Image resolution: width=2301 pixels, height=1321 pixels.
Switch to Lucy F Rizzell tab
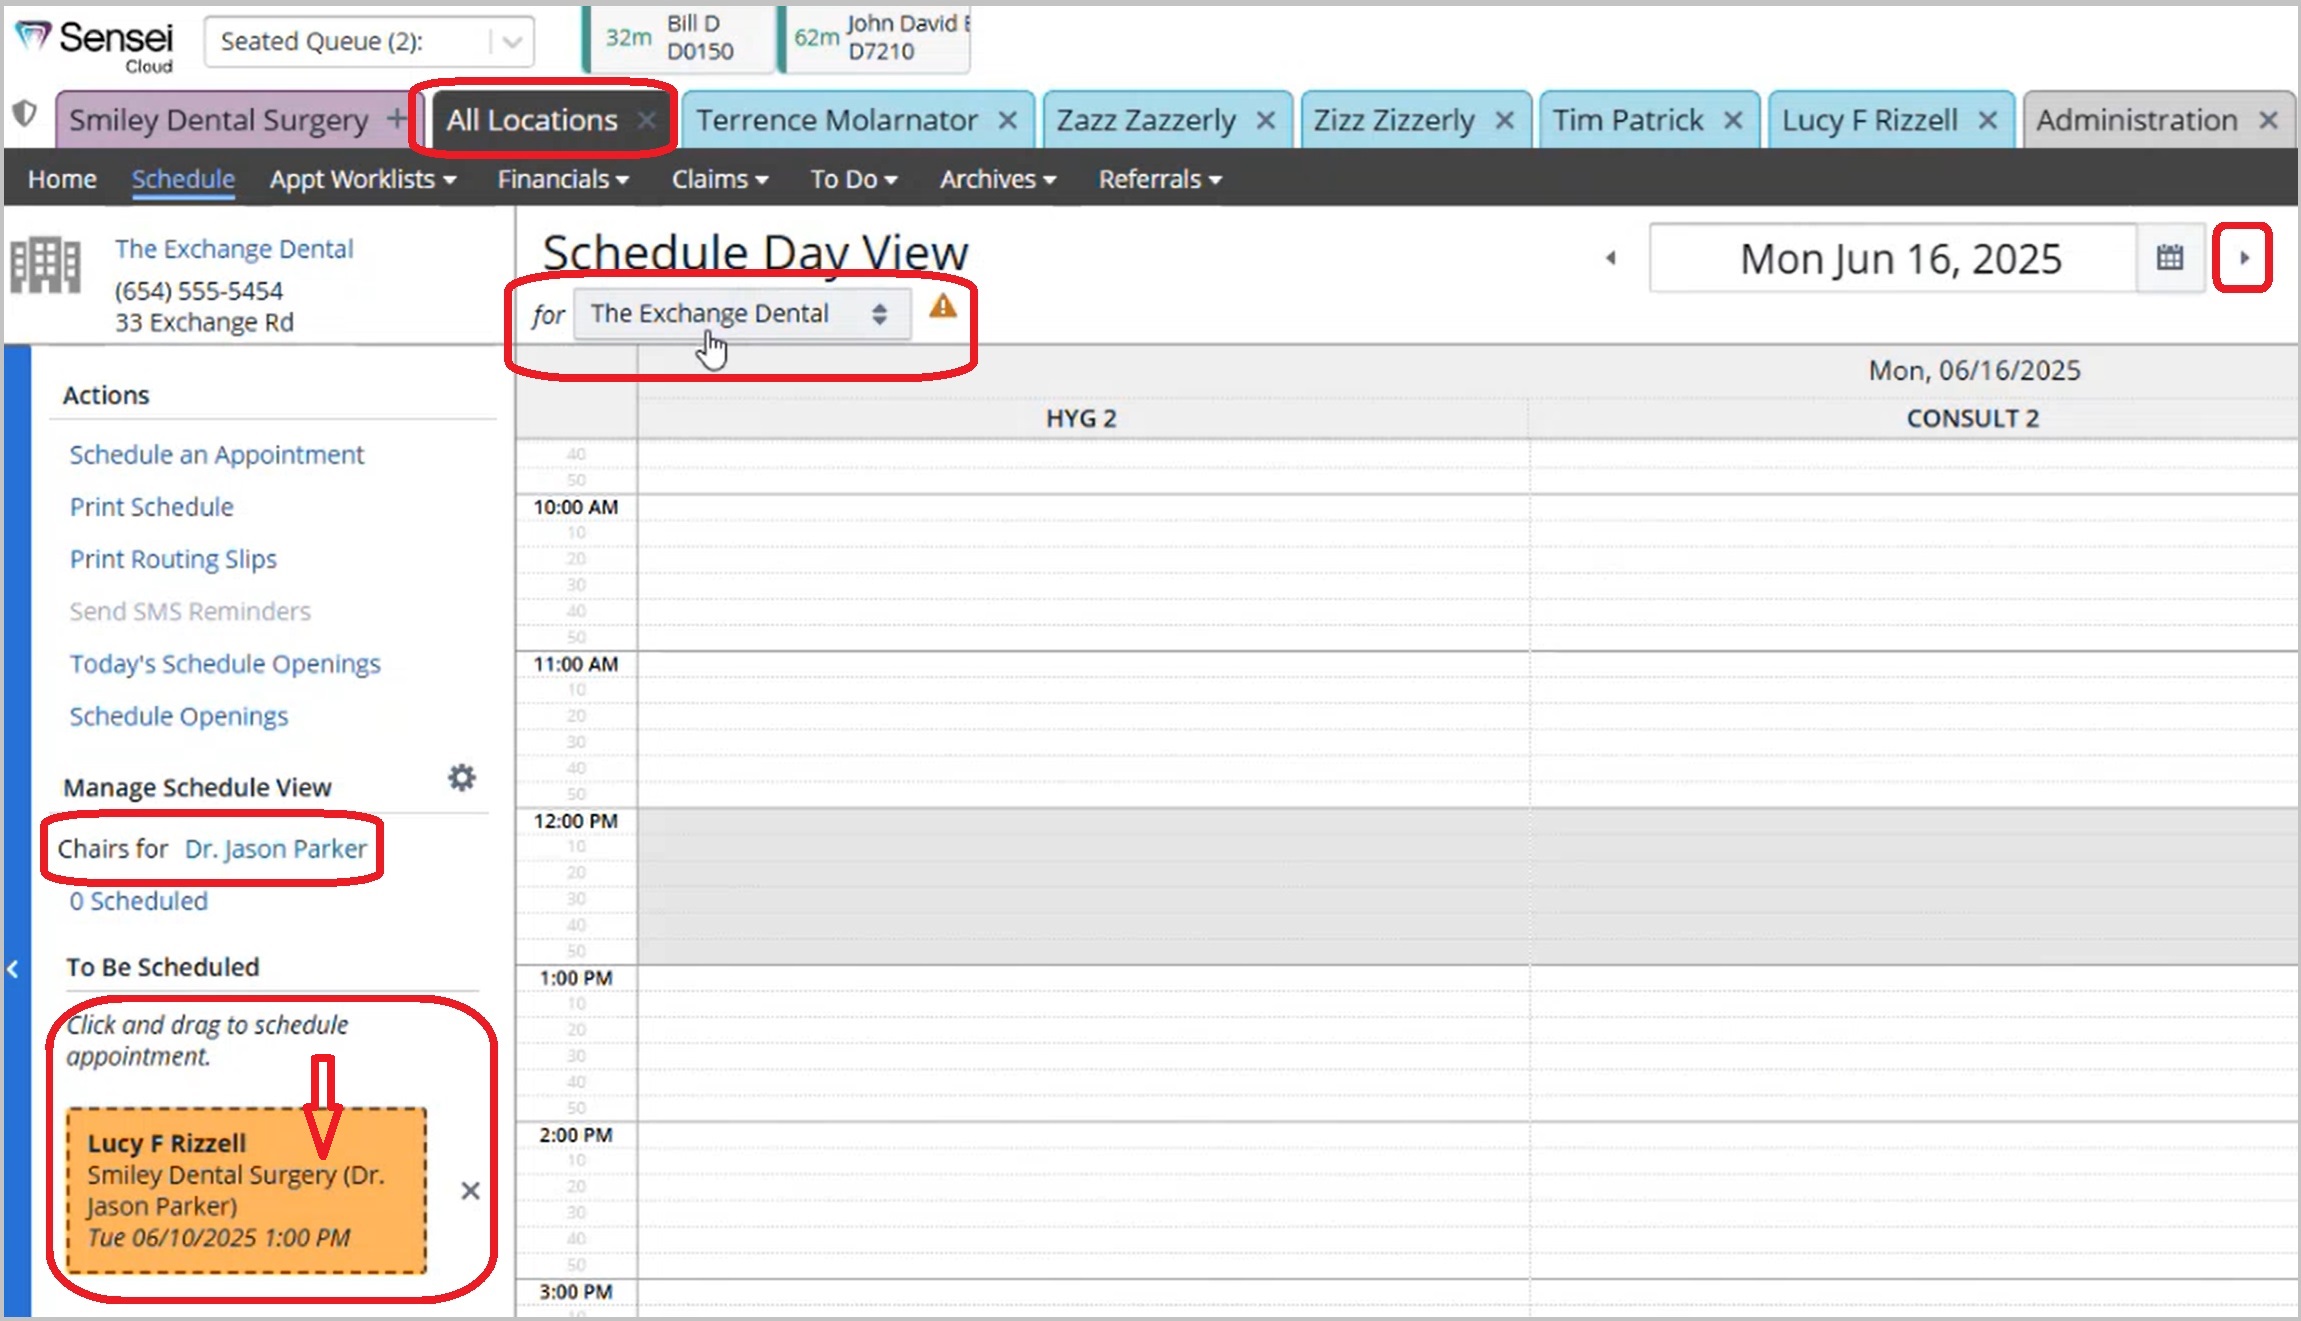(1869, 120)
